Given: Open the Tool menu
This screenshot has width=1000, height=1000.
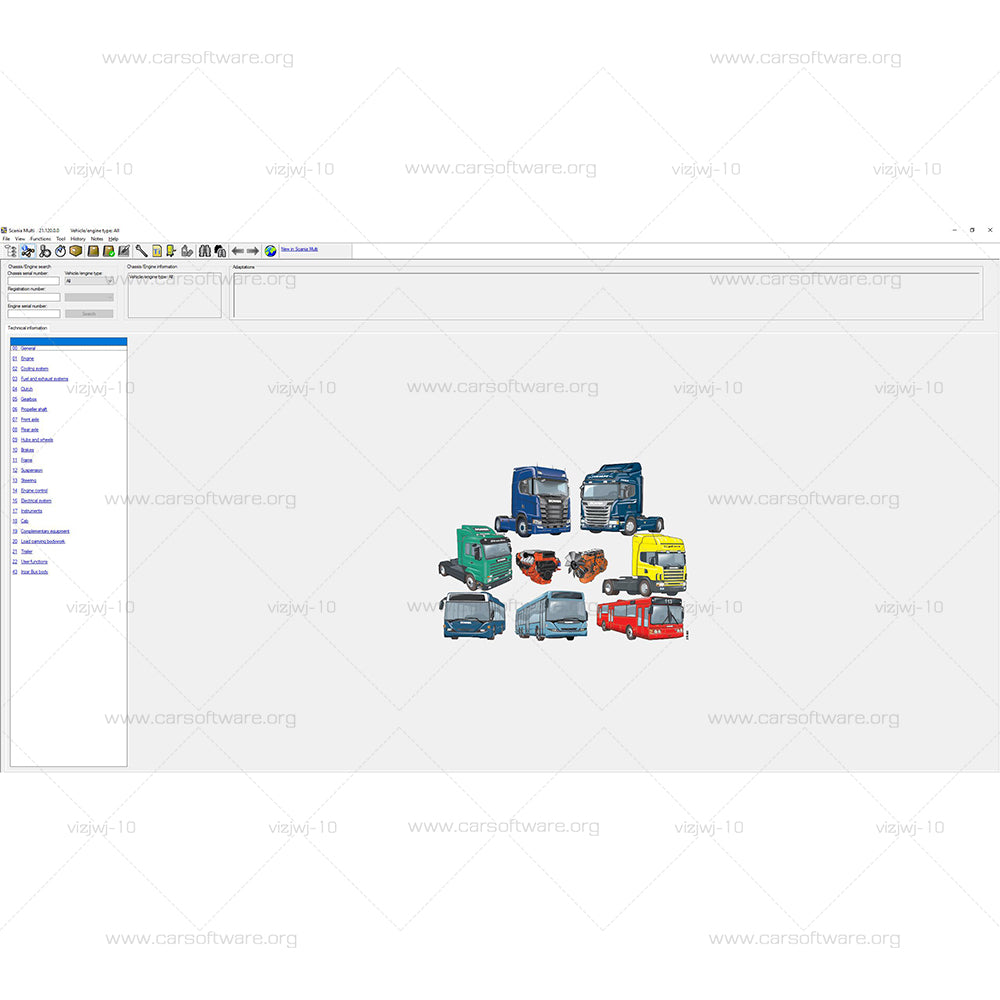Looking at the screenshot, I should pyautogui.click(x=61, y=239).
